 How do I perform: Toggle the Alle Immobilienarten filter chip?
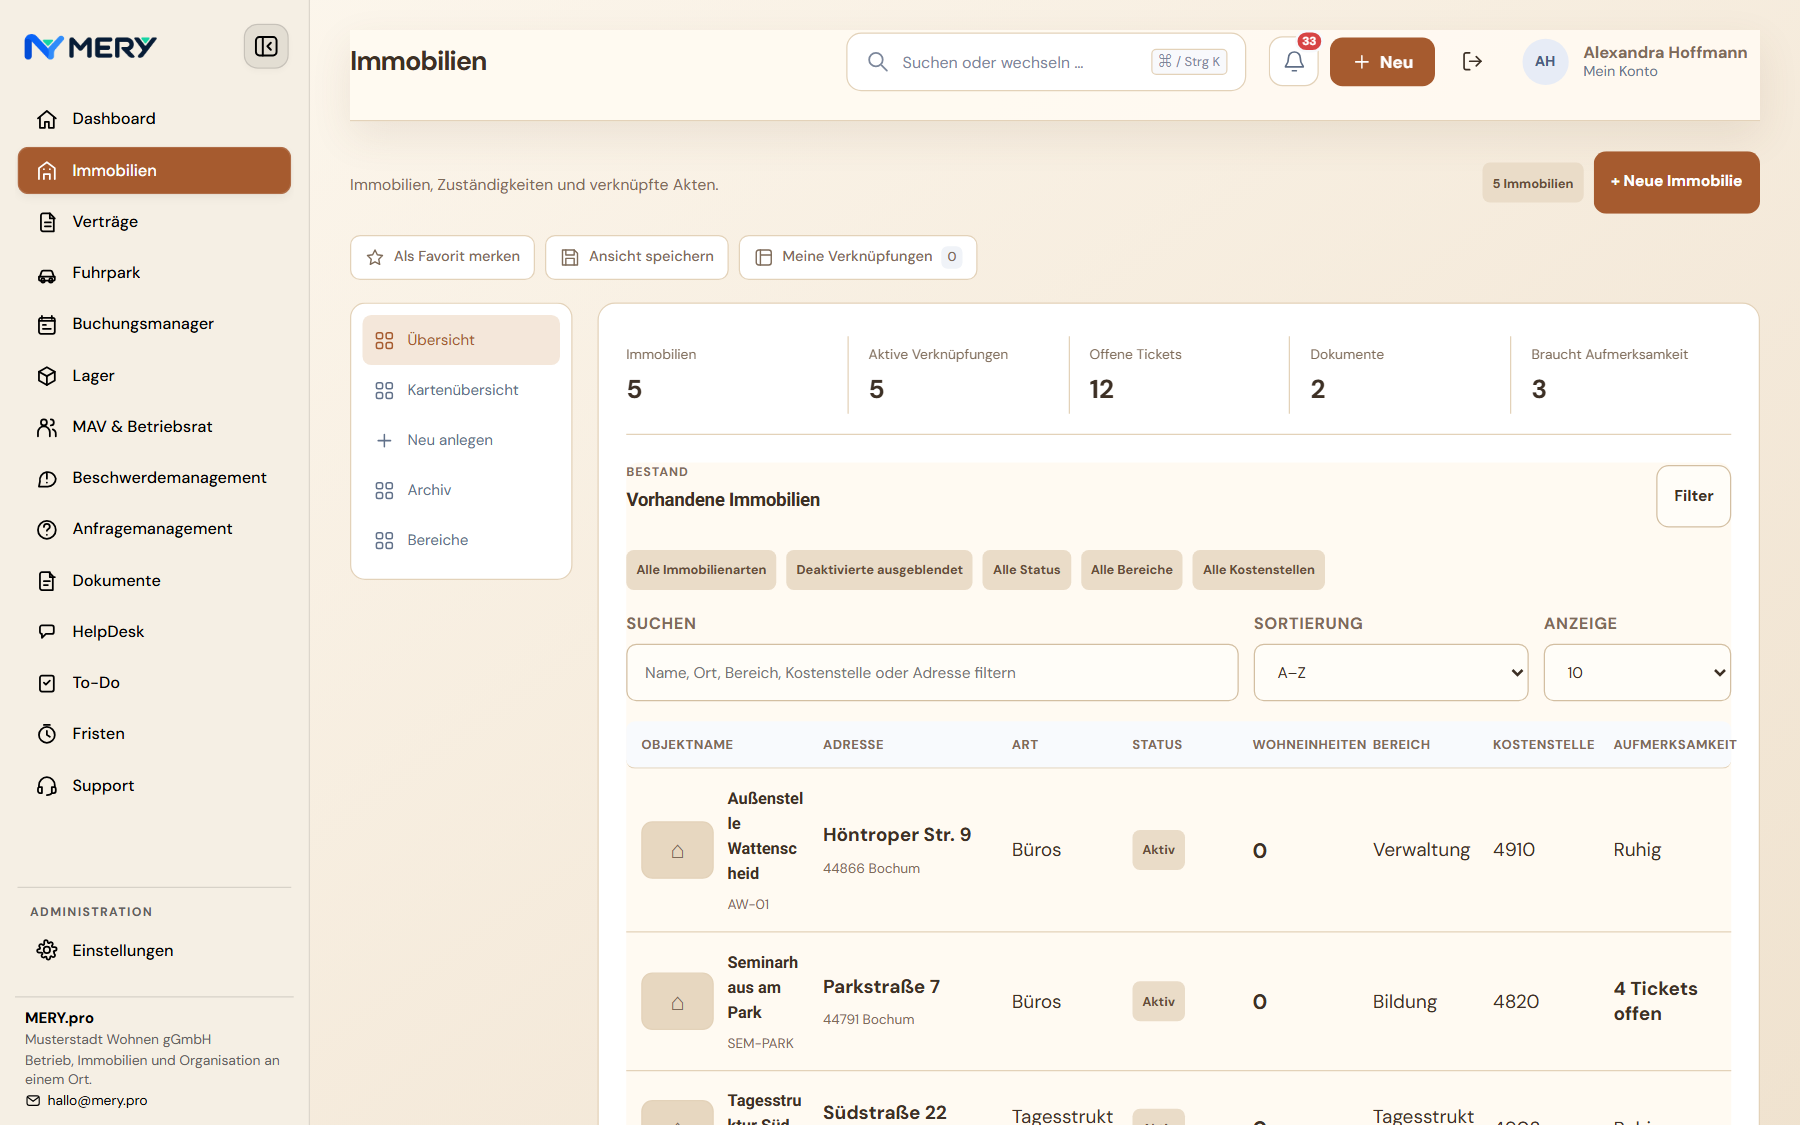[701, 570]
